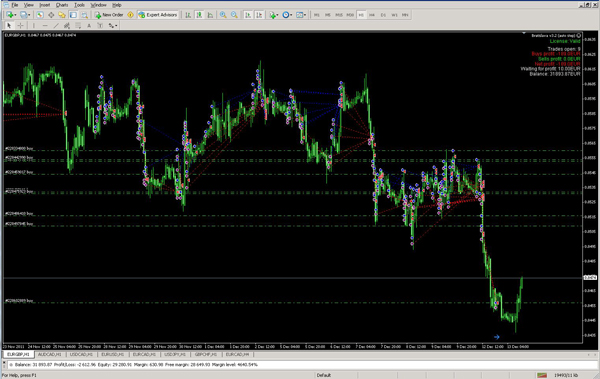The height and width of the screenshot is (379, 600).
Task: Open the Strategy Tester icon
Action: [x=84, y=15]
